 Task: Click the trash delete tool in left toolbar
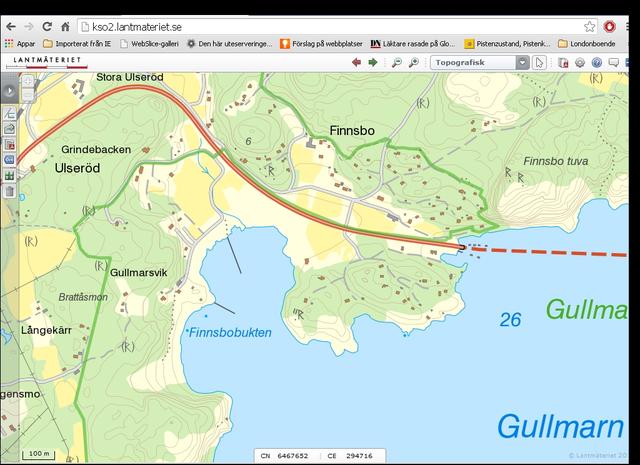pos(9,191)
